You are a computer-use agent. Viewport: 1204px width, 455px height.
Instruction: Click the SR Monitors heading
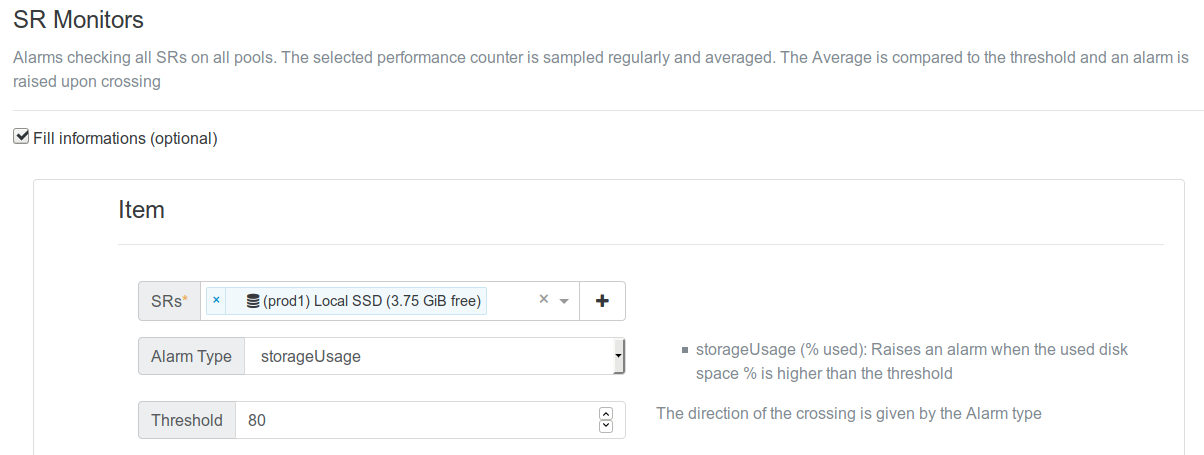(x=79, y=19)
